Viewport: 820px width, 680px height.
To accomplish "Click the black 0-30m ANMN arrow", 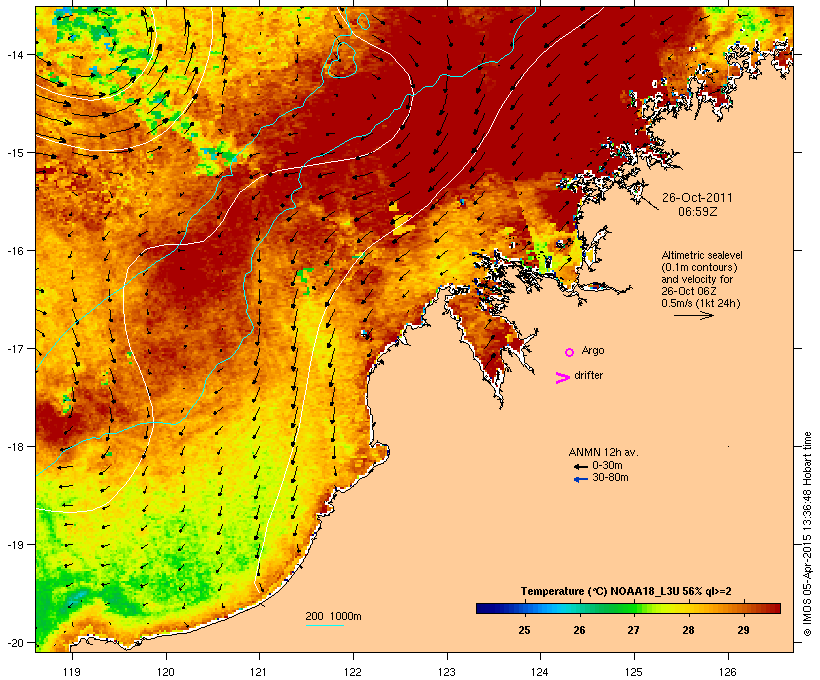I will click(580, 467).
